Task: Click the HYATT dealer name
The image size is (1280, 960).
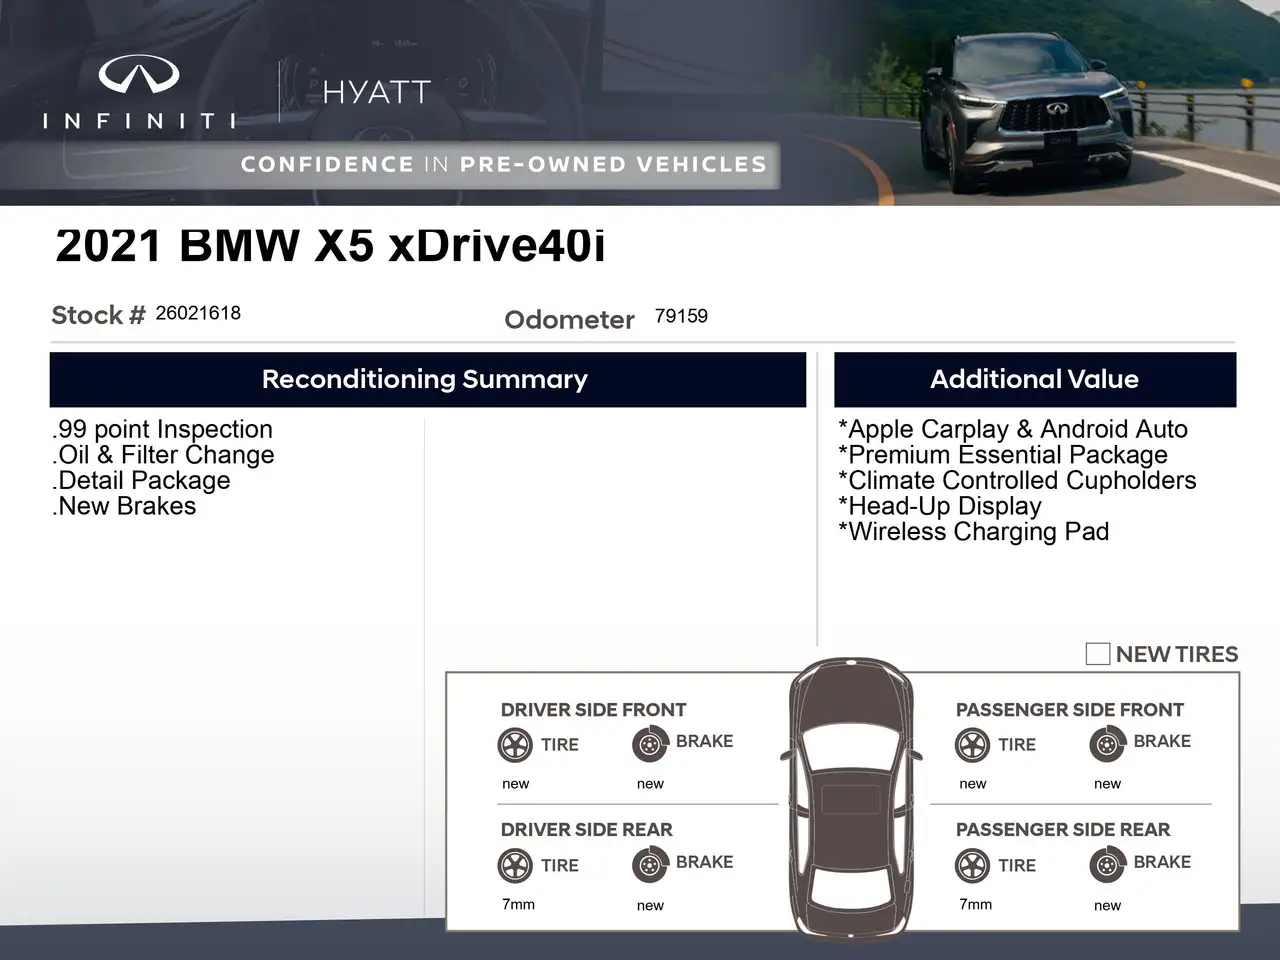Action: point(377,92)
